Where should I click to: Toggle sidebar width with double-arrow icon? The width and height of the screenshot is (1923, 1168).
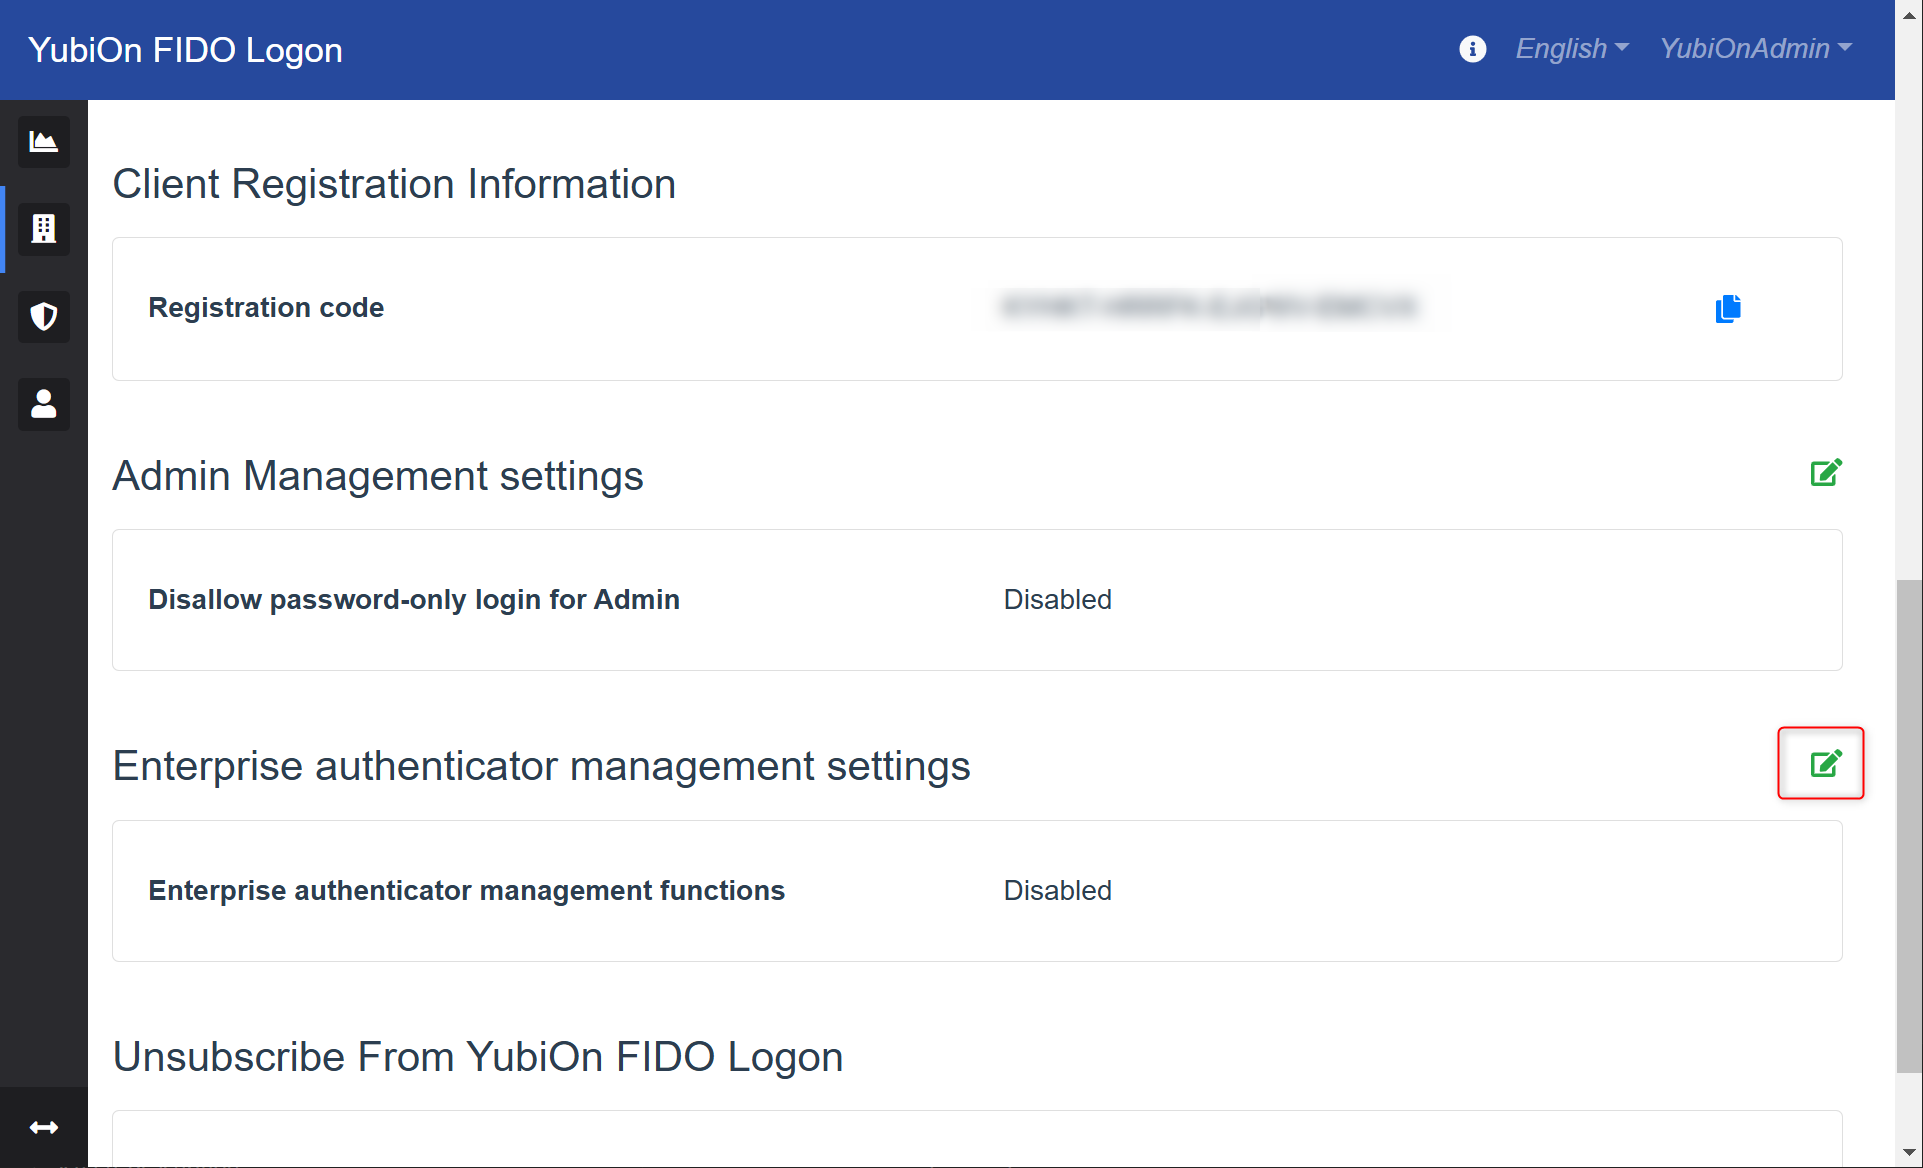click(44, 1127)
